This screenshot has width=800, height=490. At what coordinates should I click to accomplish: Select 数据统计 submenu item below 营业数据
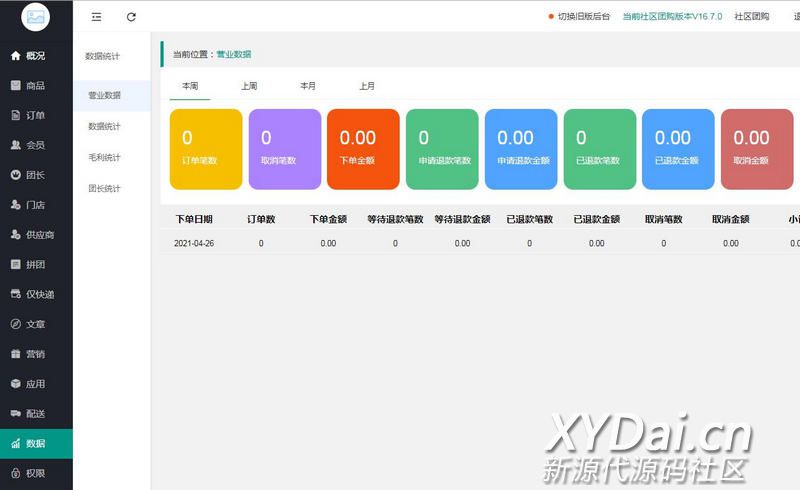point(105,126)
